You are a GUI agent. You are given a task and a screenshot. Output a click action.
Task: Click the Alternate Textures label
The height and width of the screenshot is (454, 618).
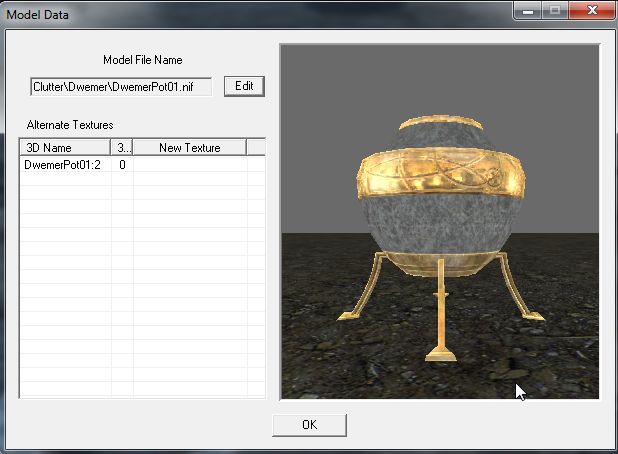pos(70,125)
